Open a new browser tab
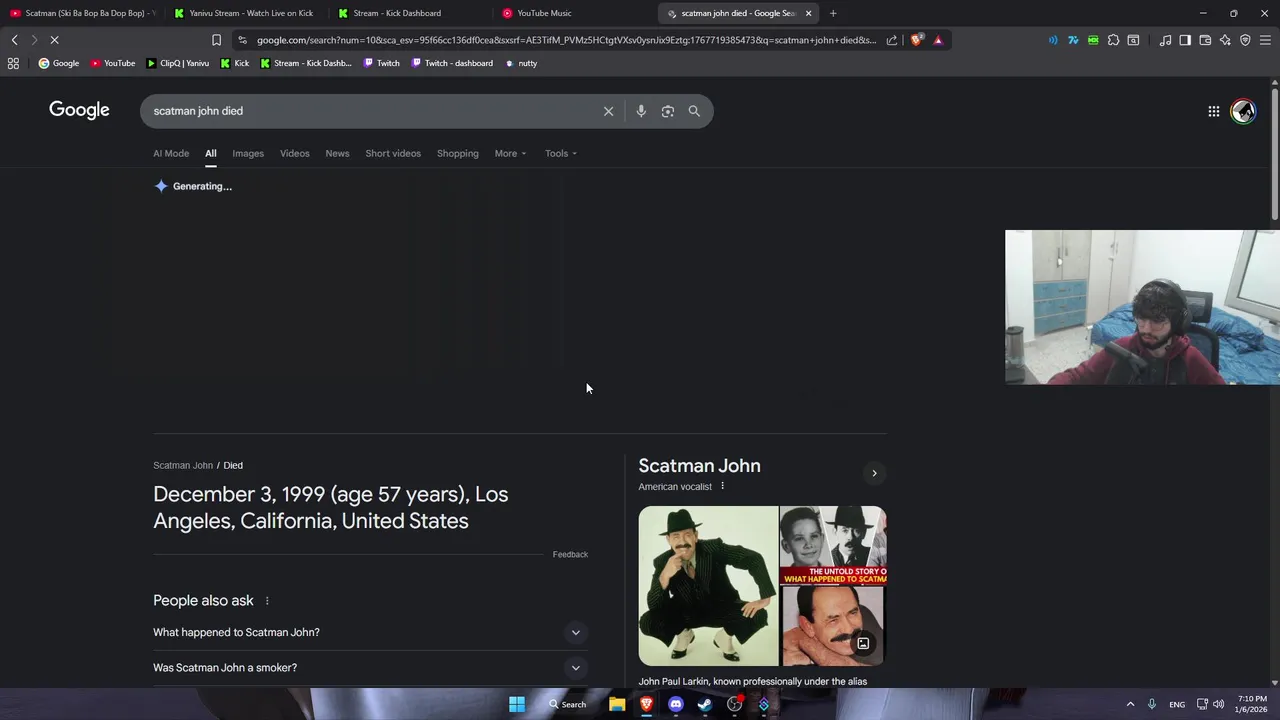 833,13
